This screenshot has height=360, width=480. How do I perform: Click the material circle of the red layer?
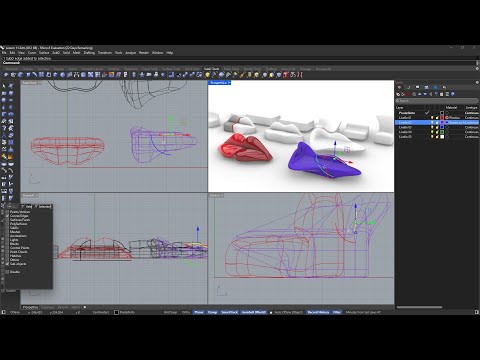tap(447, 118)
